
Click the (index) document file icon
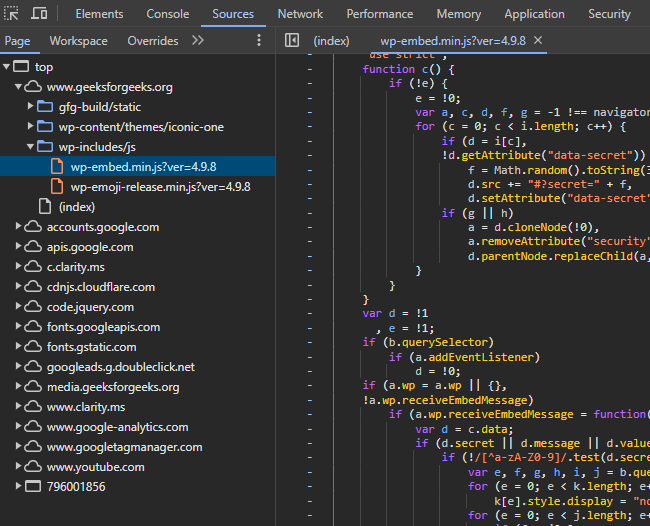tap(45, 206)
